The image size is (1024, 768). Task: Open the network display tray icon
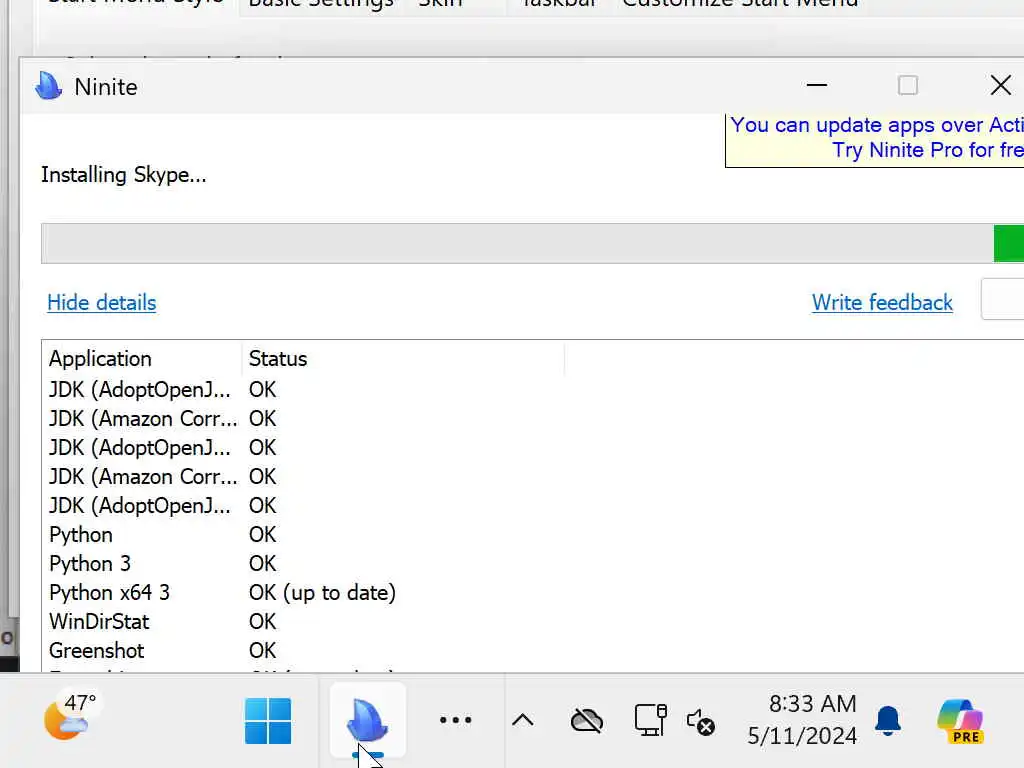tap(650, 720)
